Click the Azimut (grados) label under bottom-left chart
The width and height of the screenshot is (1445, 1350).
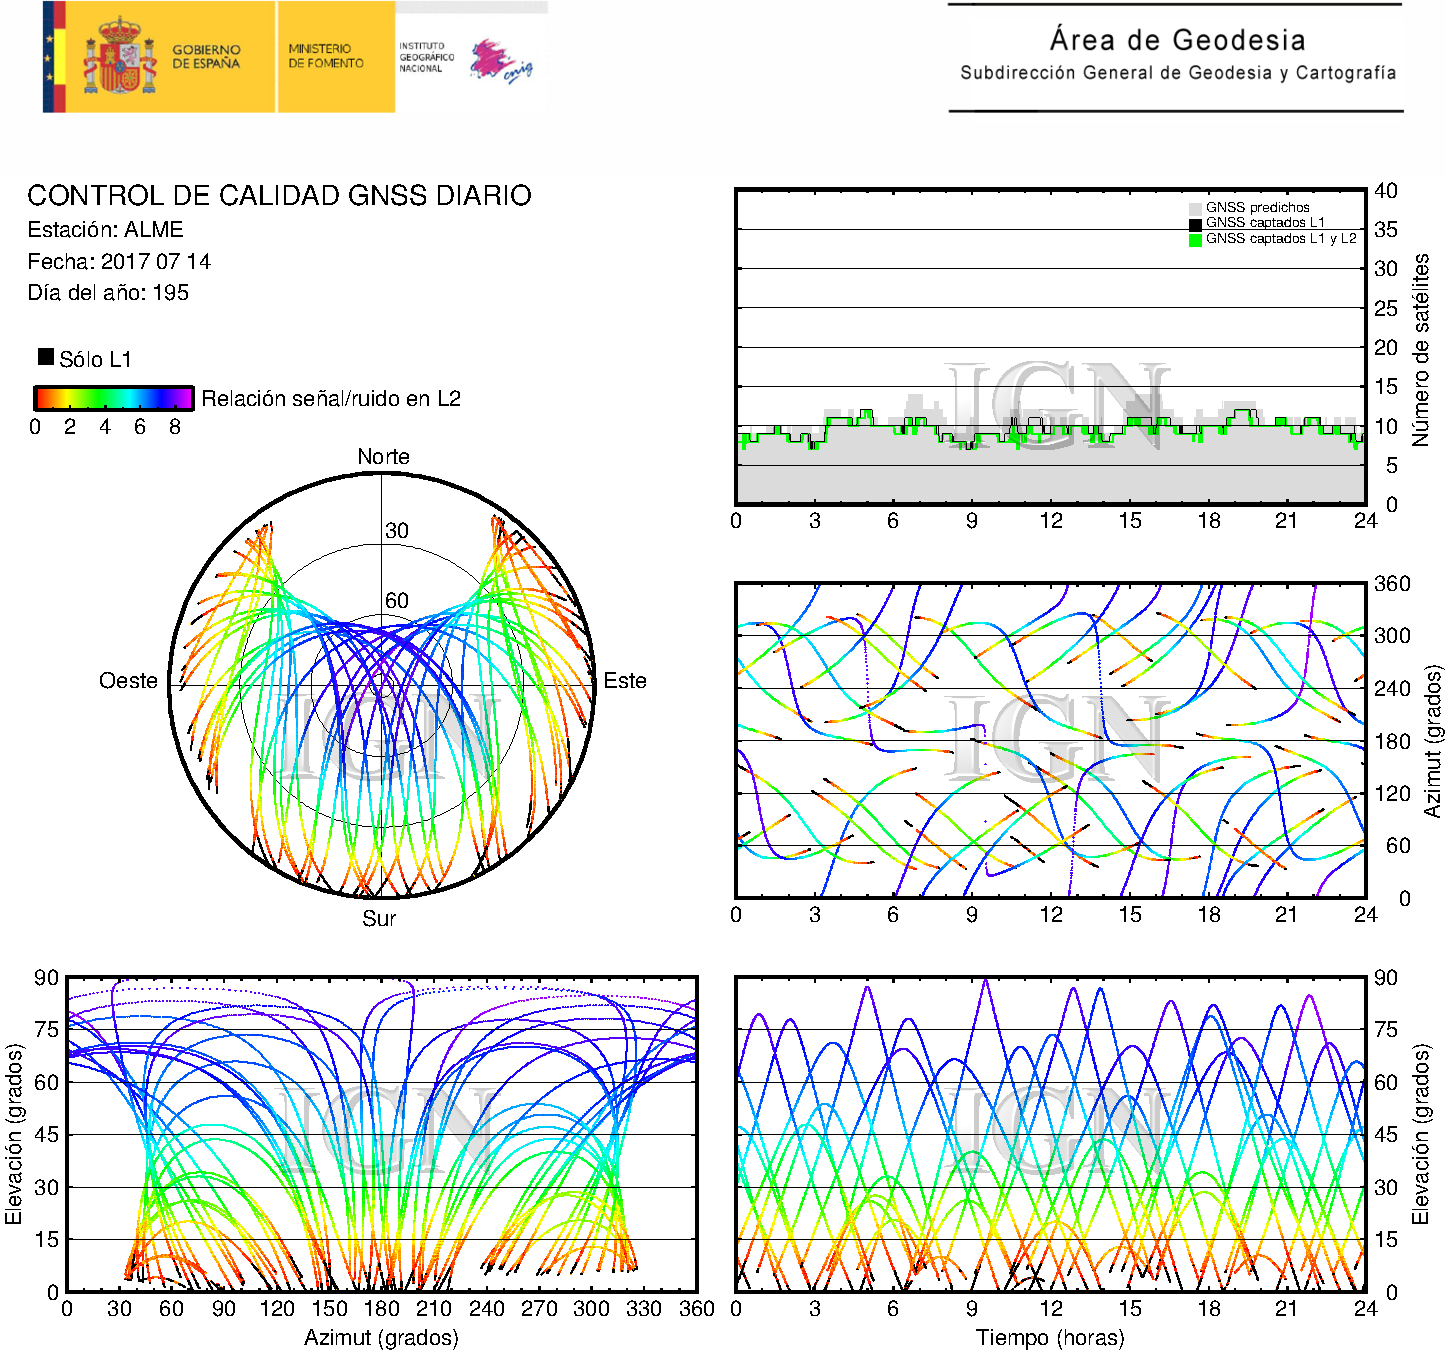381,1337
